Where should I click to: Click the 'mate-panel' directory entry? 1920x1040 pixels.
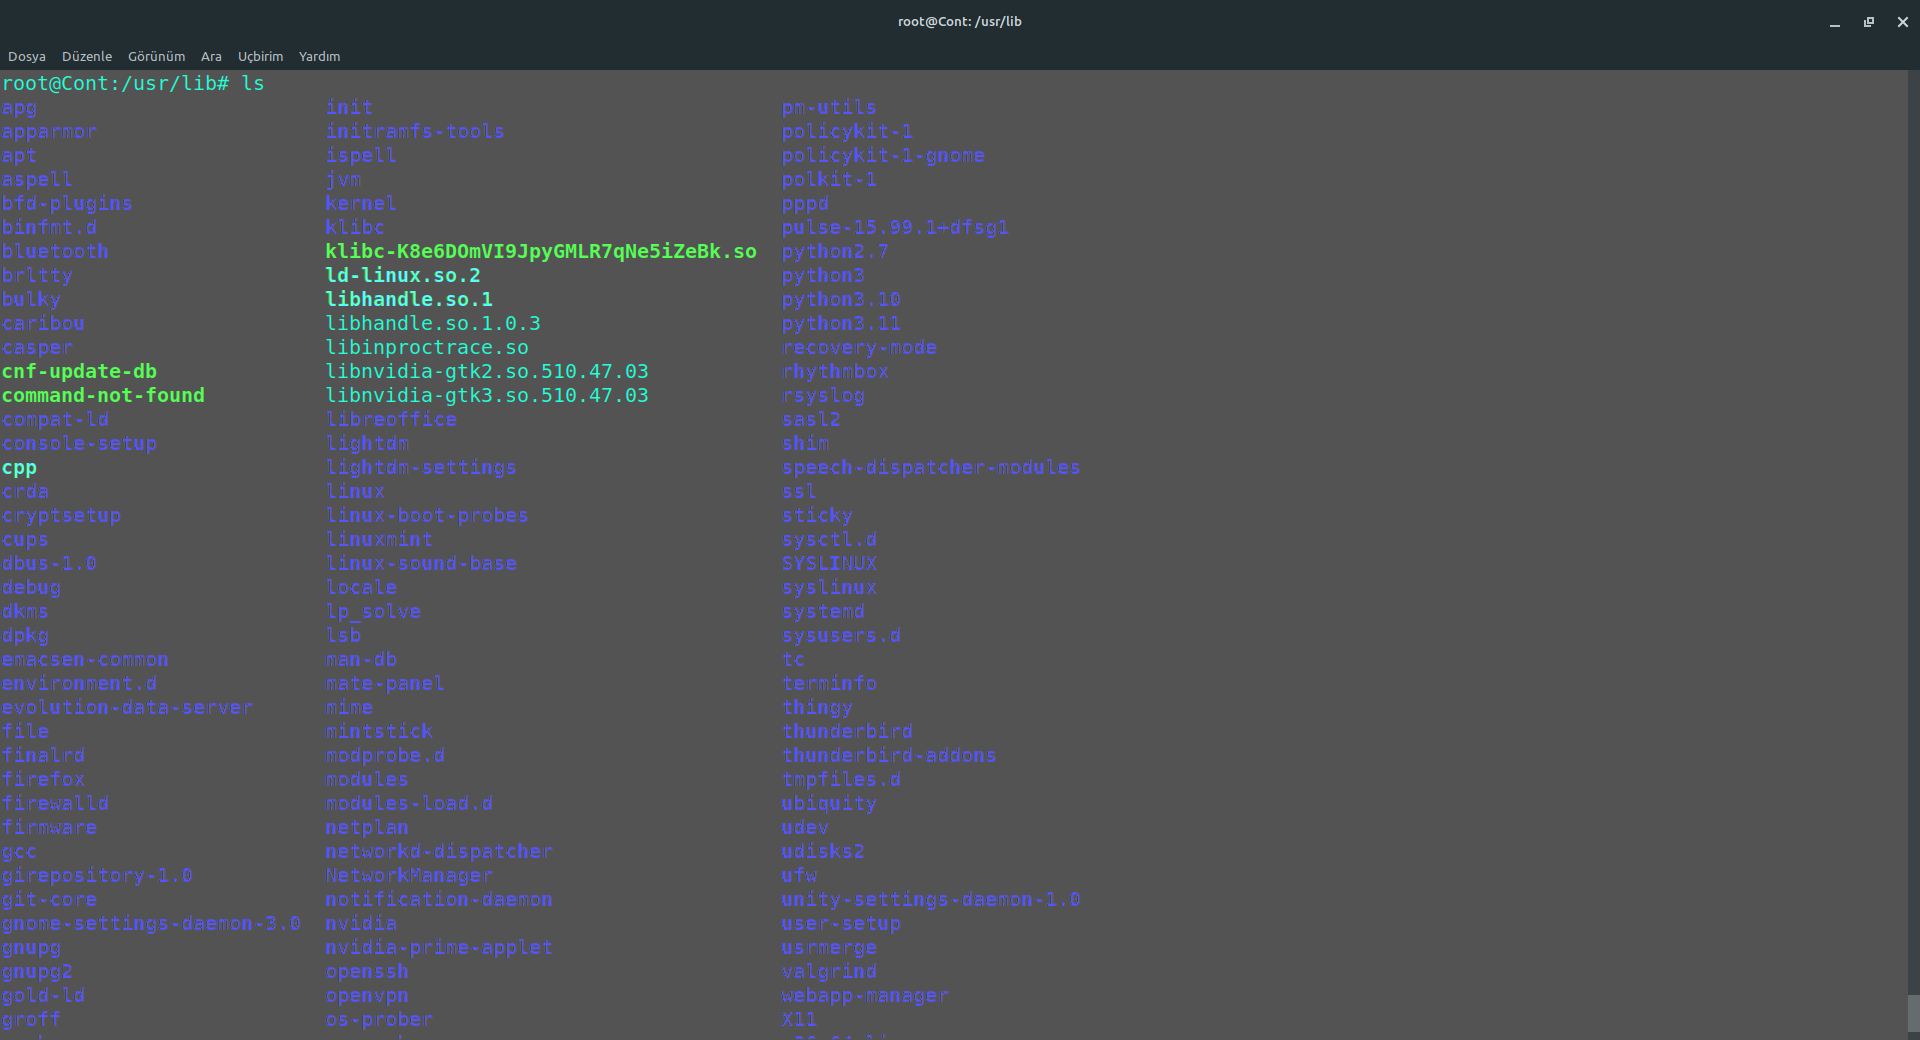385,684
